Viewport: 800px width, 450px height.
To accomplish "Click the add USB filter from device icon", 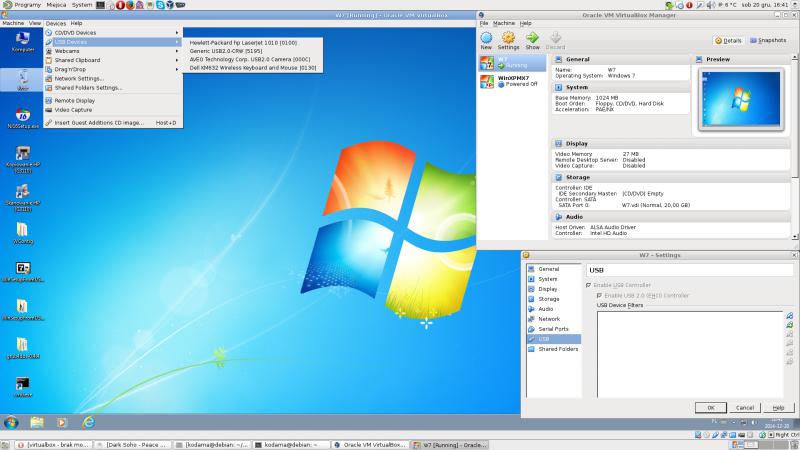I will pyautogui.click(x=789, y=325).
